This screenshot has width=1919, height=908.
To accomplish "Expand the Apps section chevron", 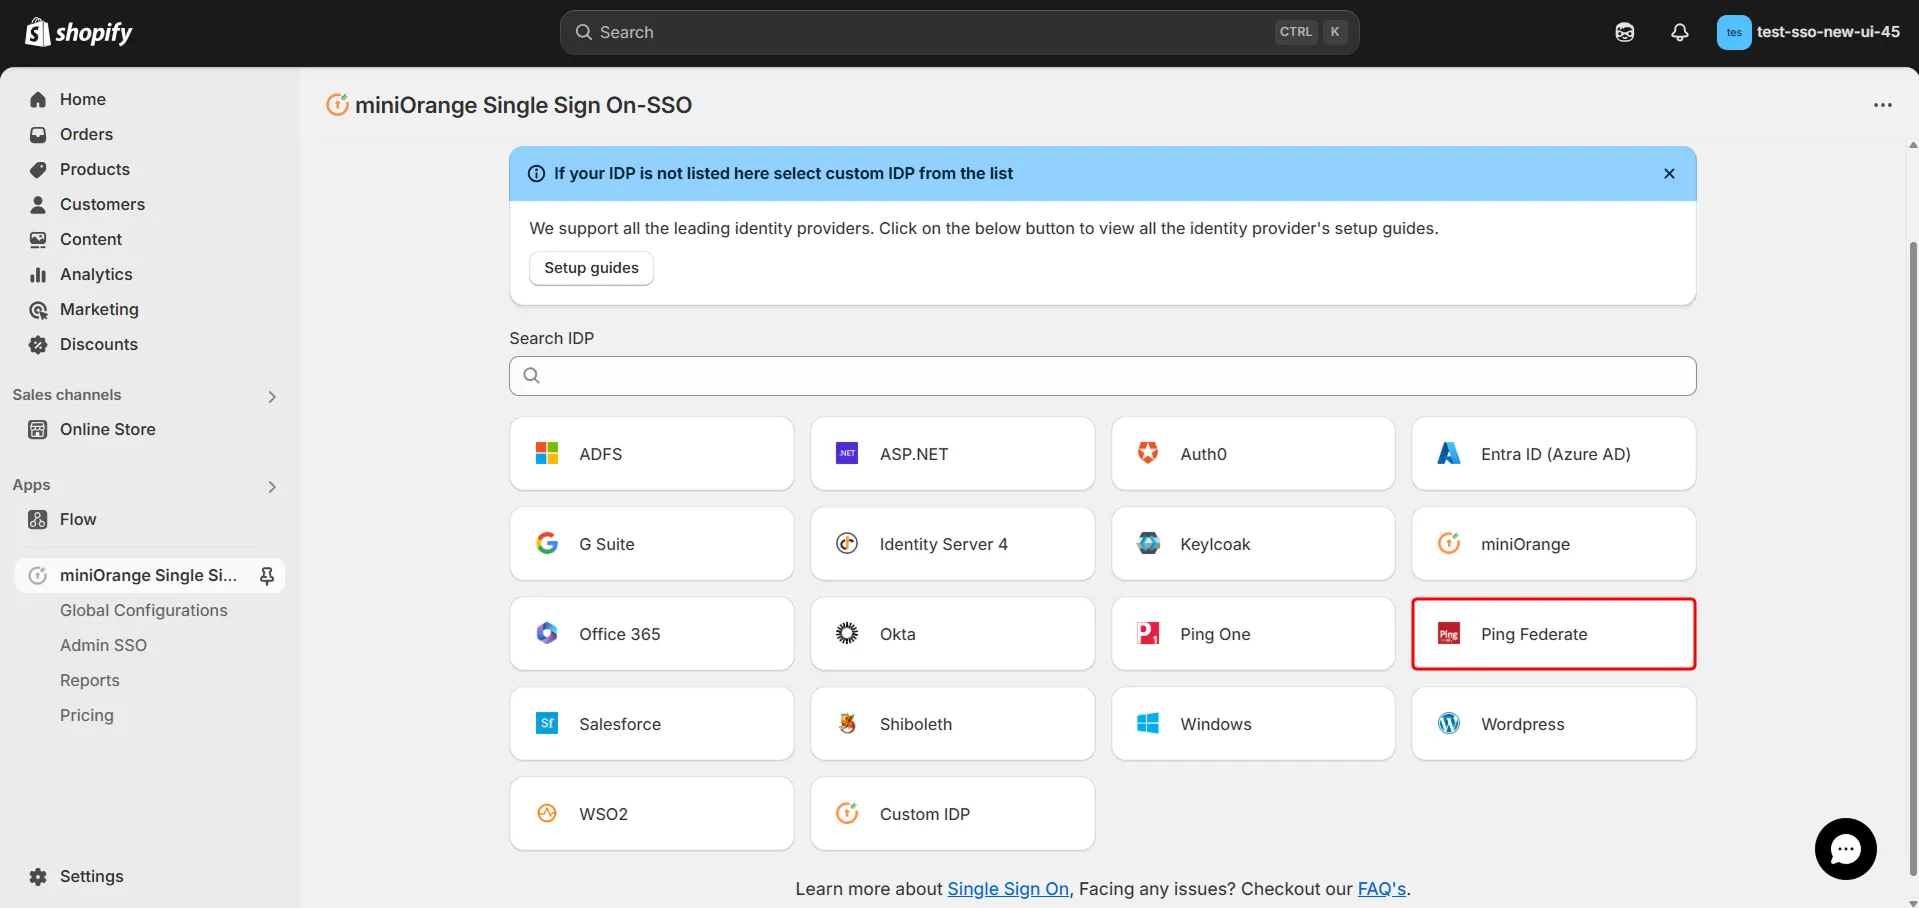I will click(272, 487).
